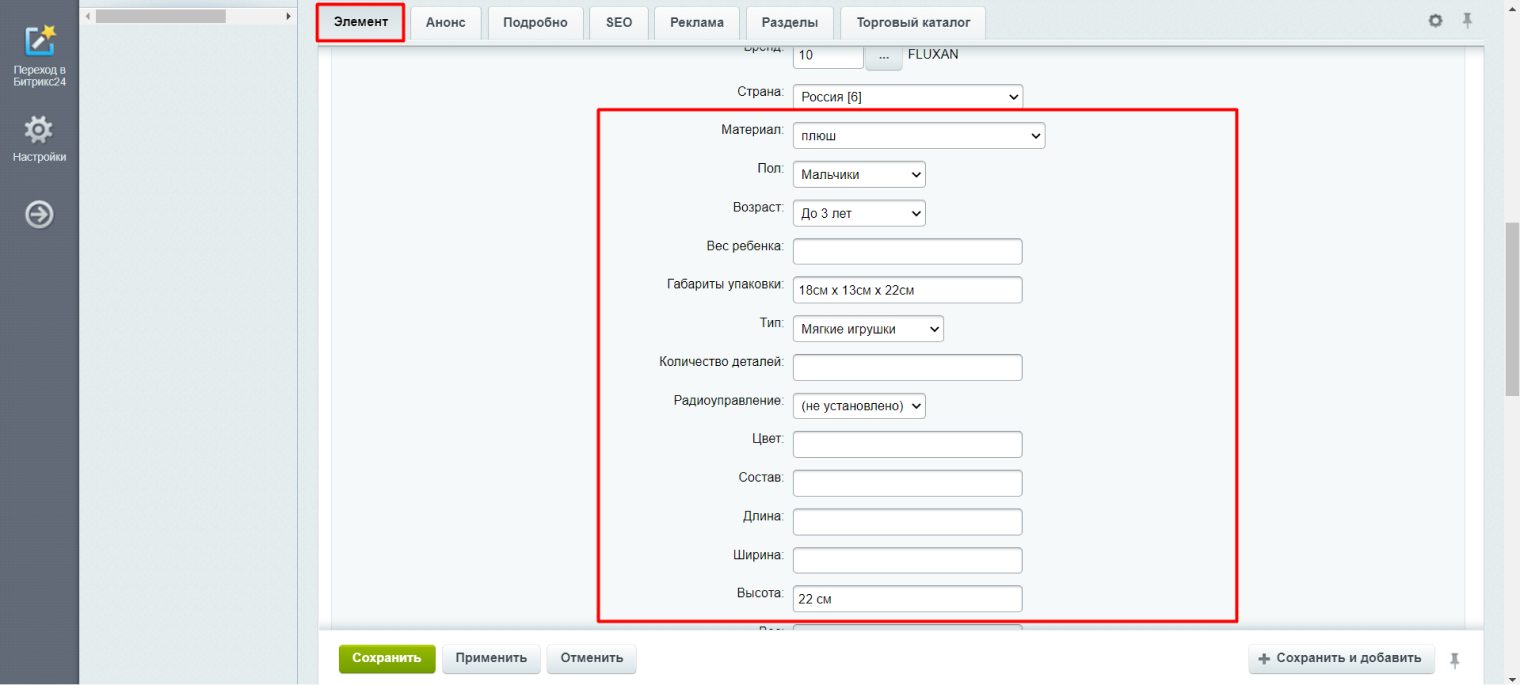Switch to the Анонс tab
The image size is (1520, 685).
click(x=445, y=22)
